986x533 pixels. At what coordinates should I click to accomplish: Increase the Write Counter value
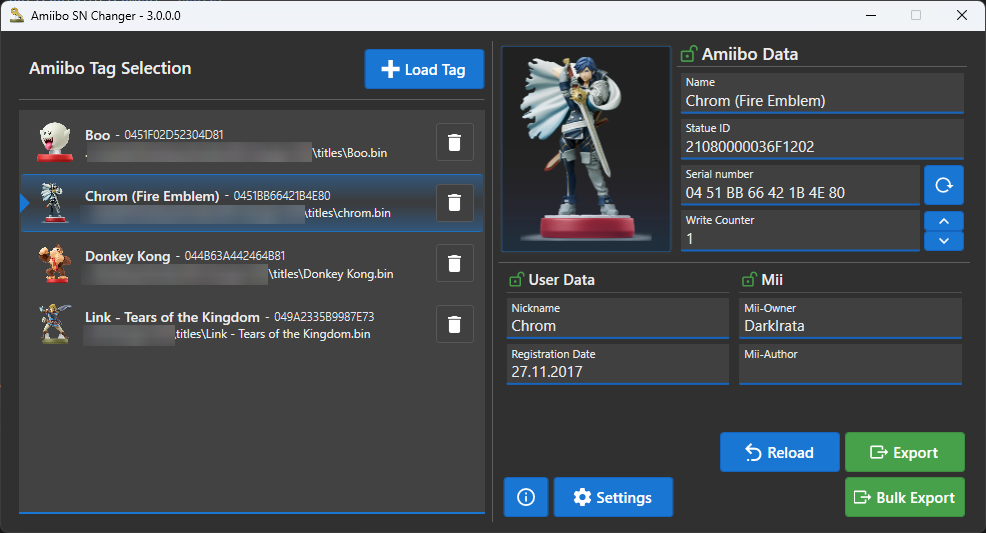(943, 221)
